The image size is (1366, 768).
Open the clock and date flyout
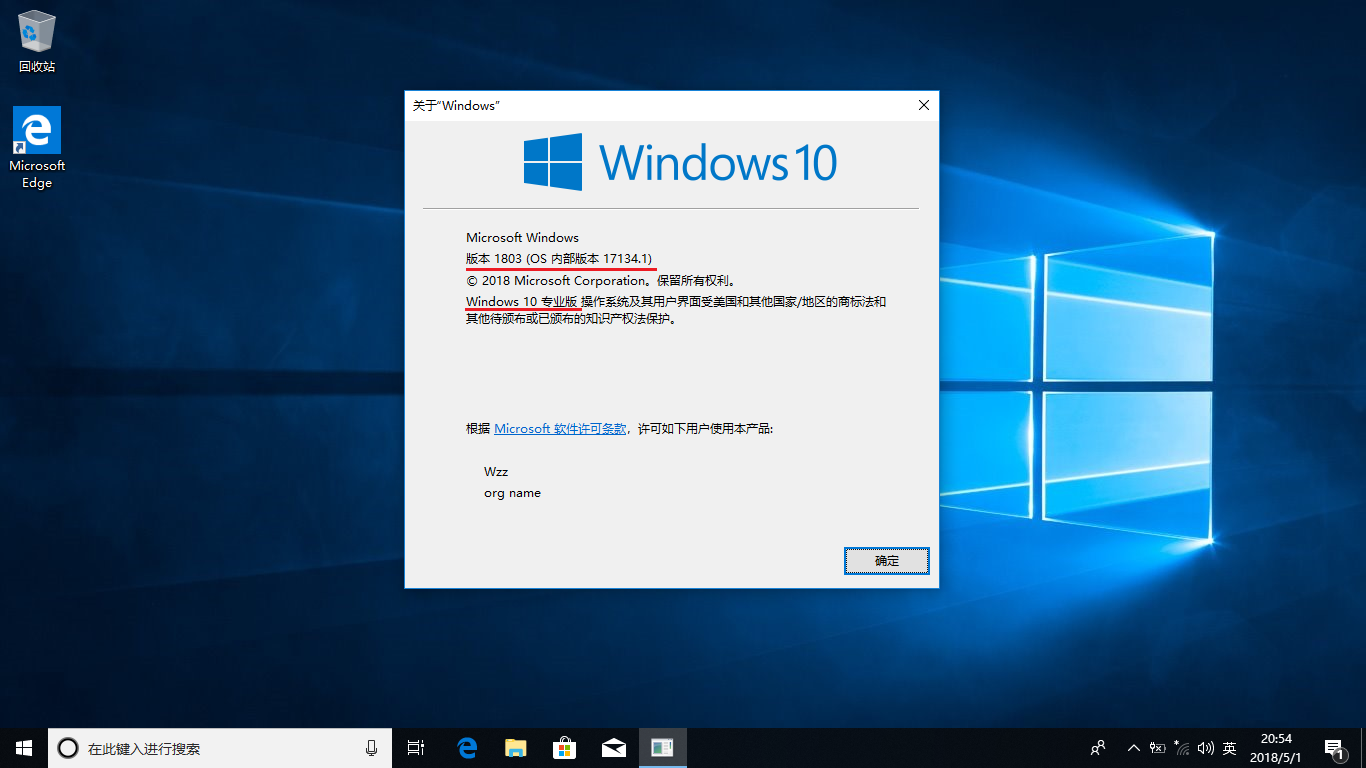1276,748
